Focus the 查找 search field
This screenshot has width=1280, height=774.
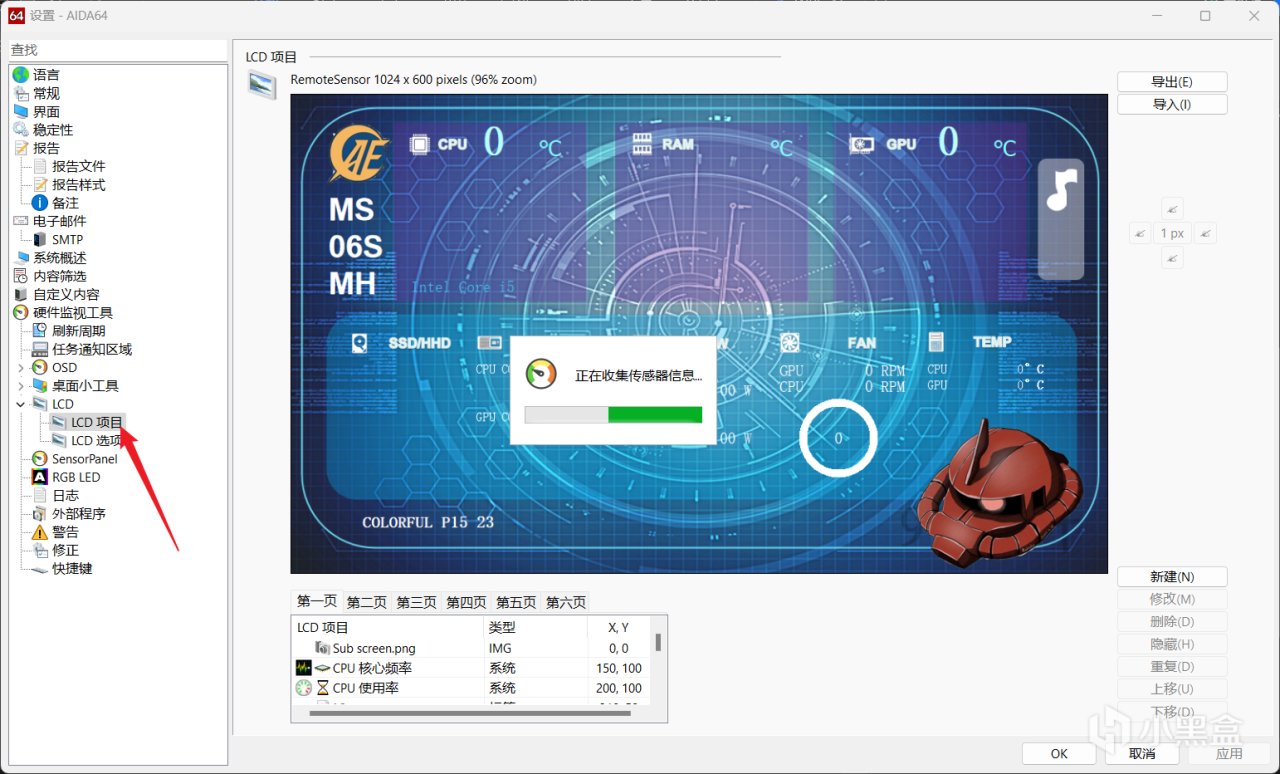118,50
